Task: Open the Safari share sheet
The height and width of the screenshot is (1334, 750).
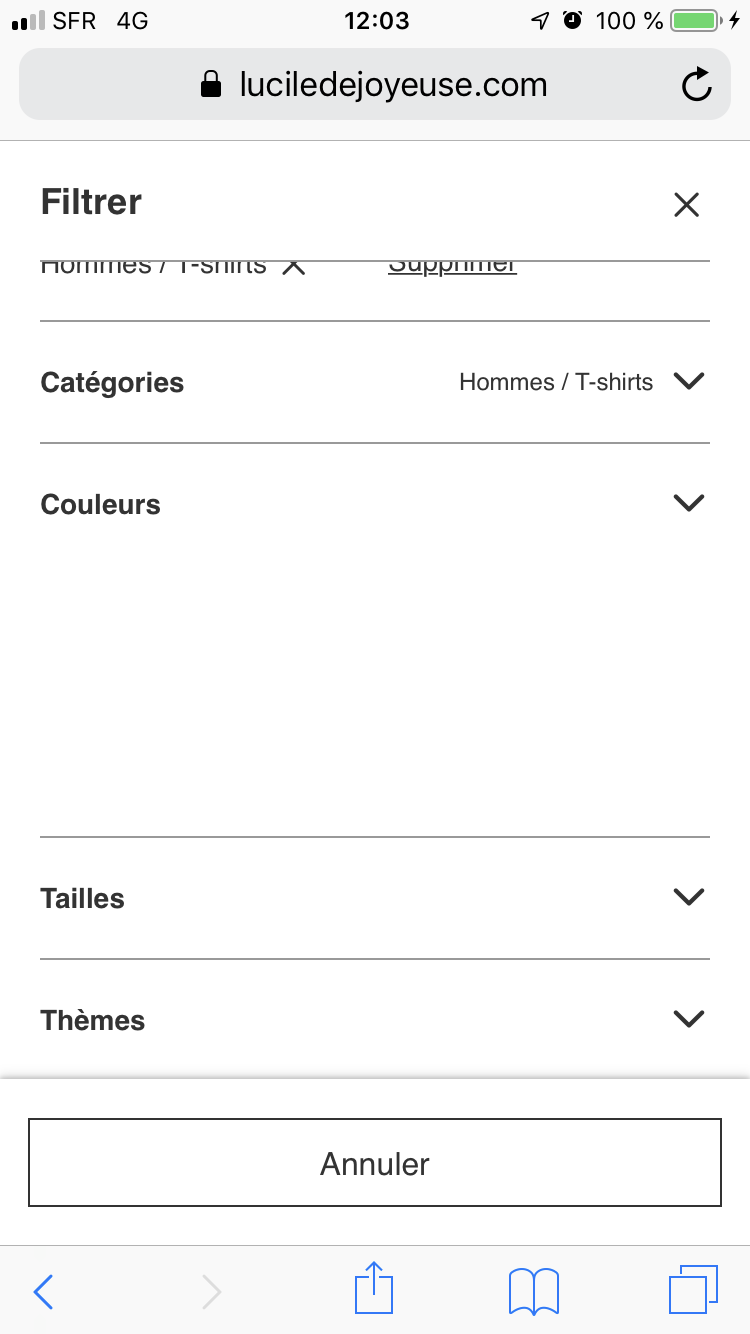Action: (374, 1289)
